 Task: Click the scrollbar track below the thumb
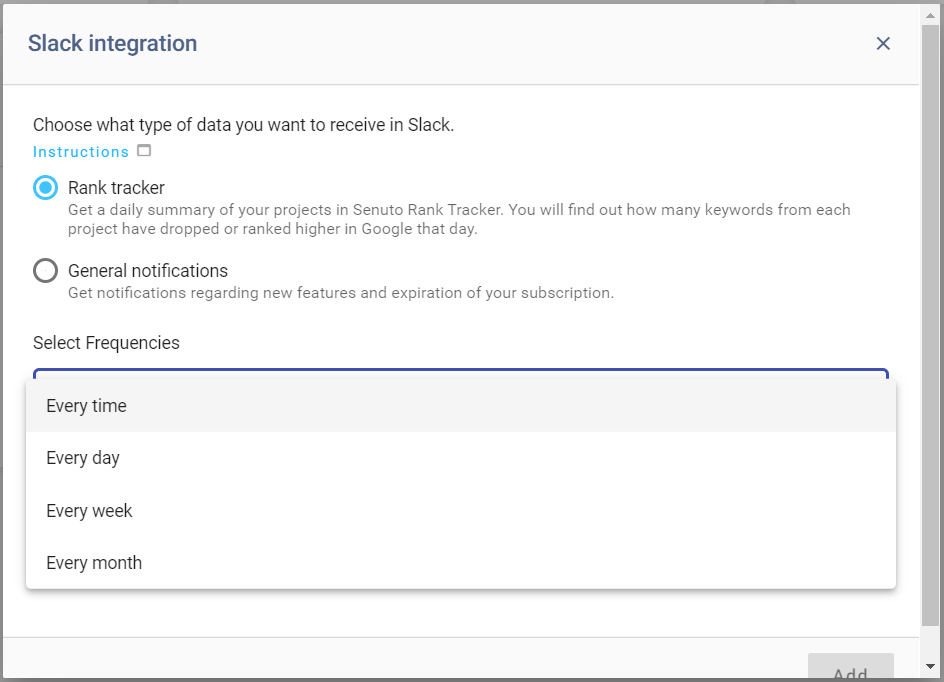pos(930,642)
